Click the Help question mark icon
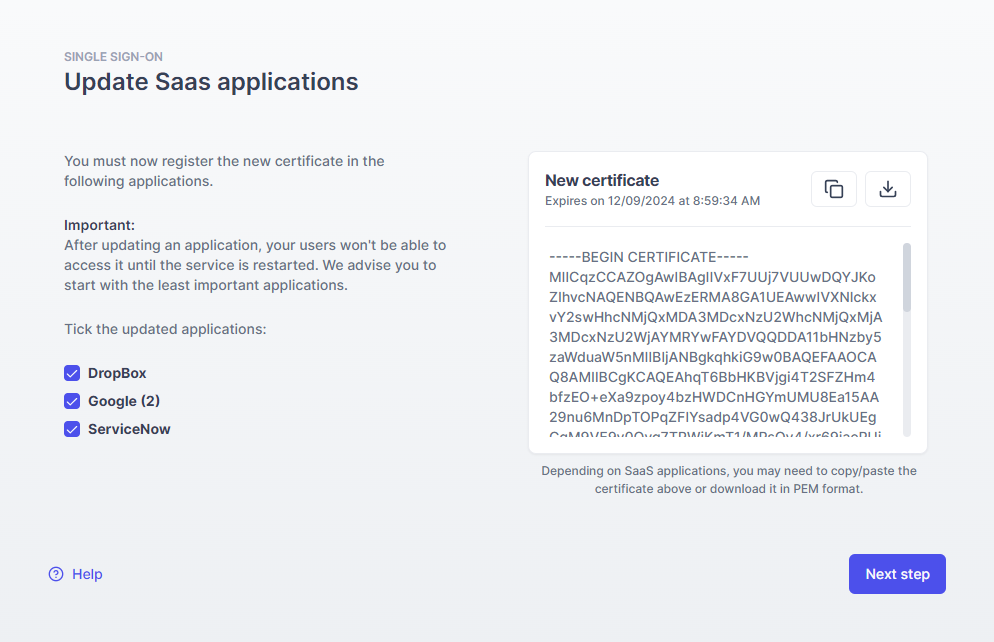The height and width of the screenshot is (642, 994). point(56,574)
